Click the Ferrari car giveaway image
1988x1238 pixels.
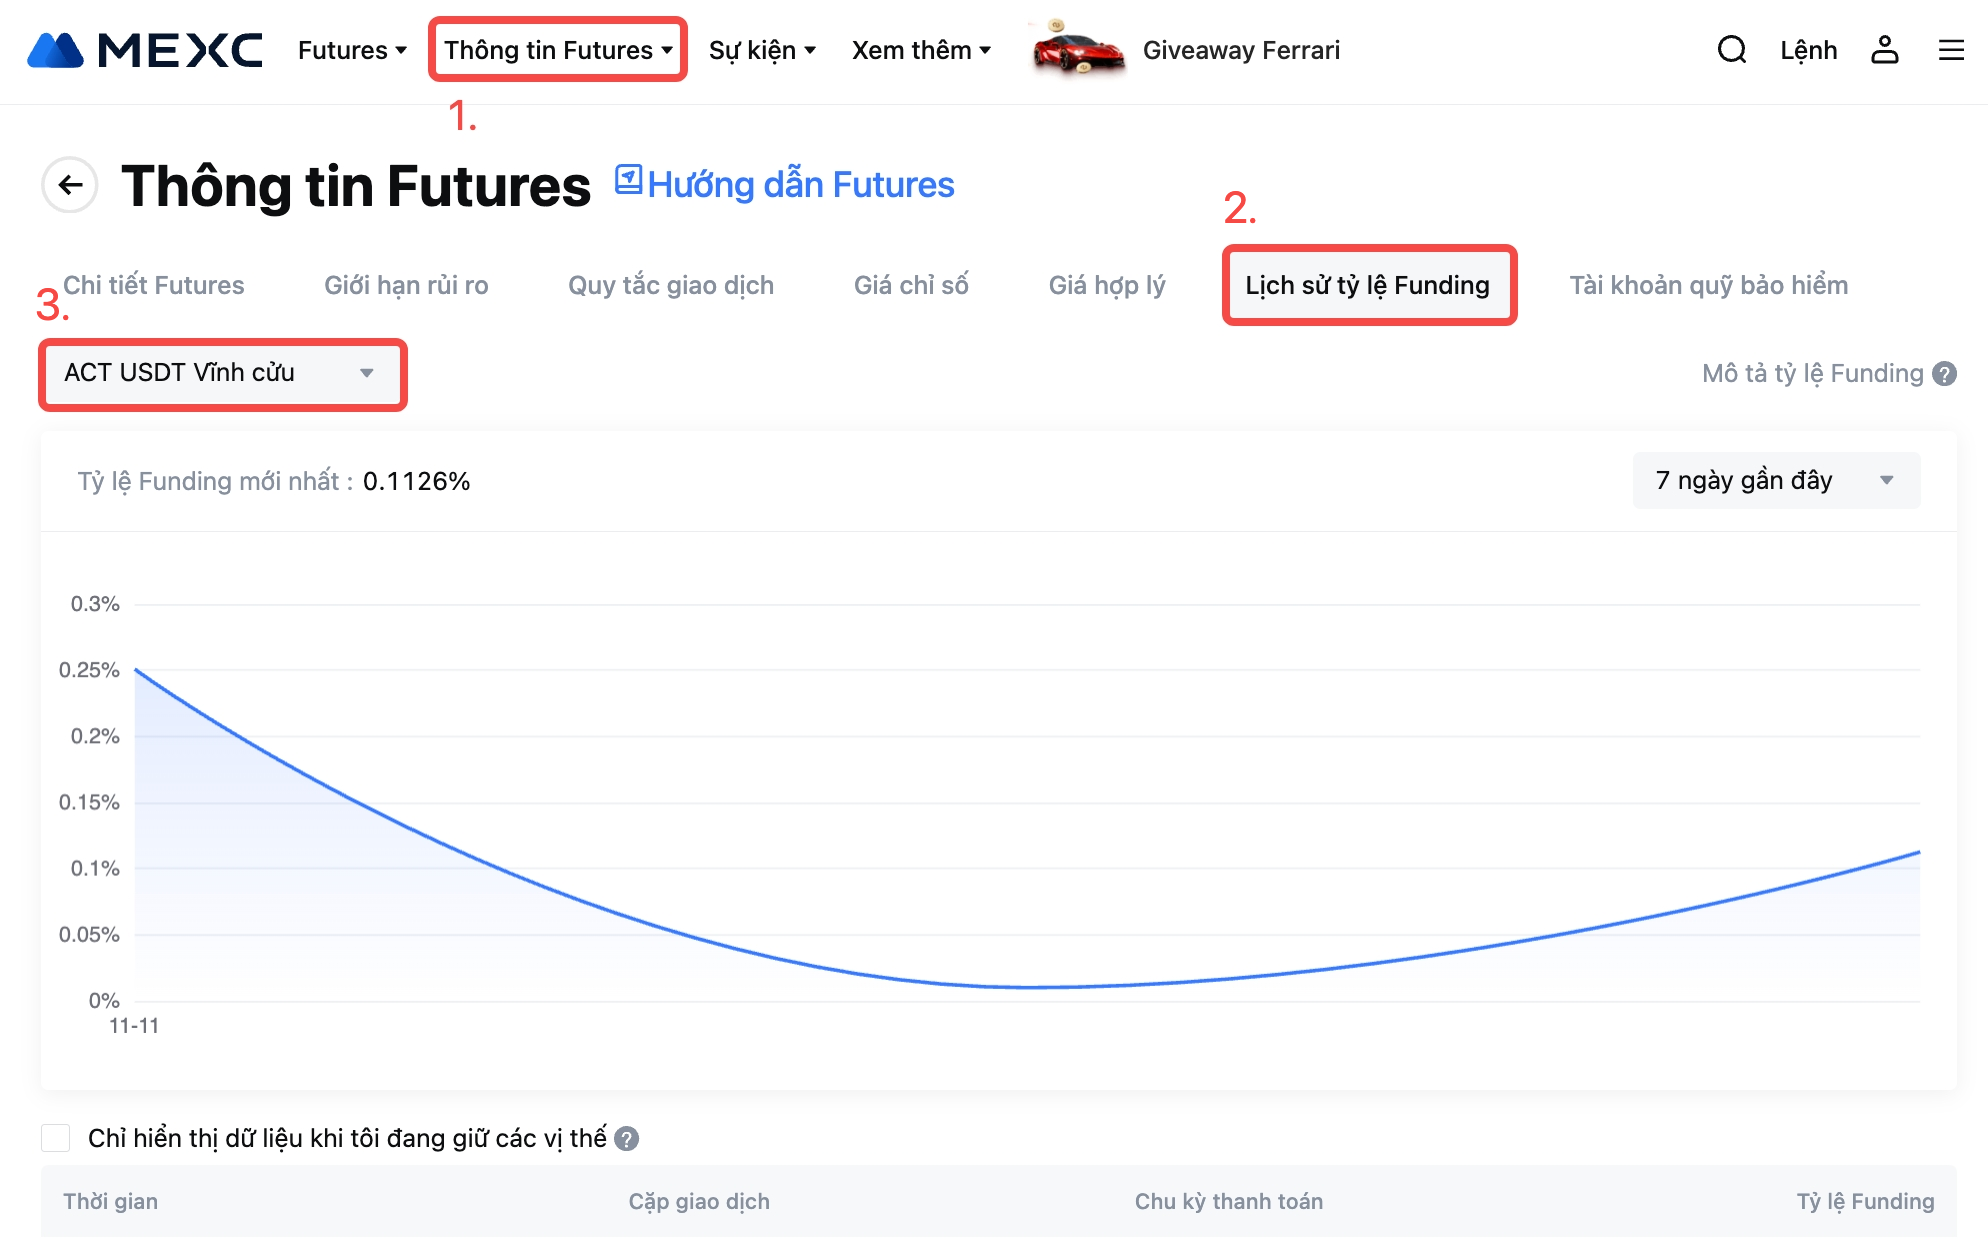click(x=1077, y=49)
